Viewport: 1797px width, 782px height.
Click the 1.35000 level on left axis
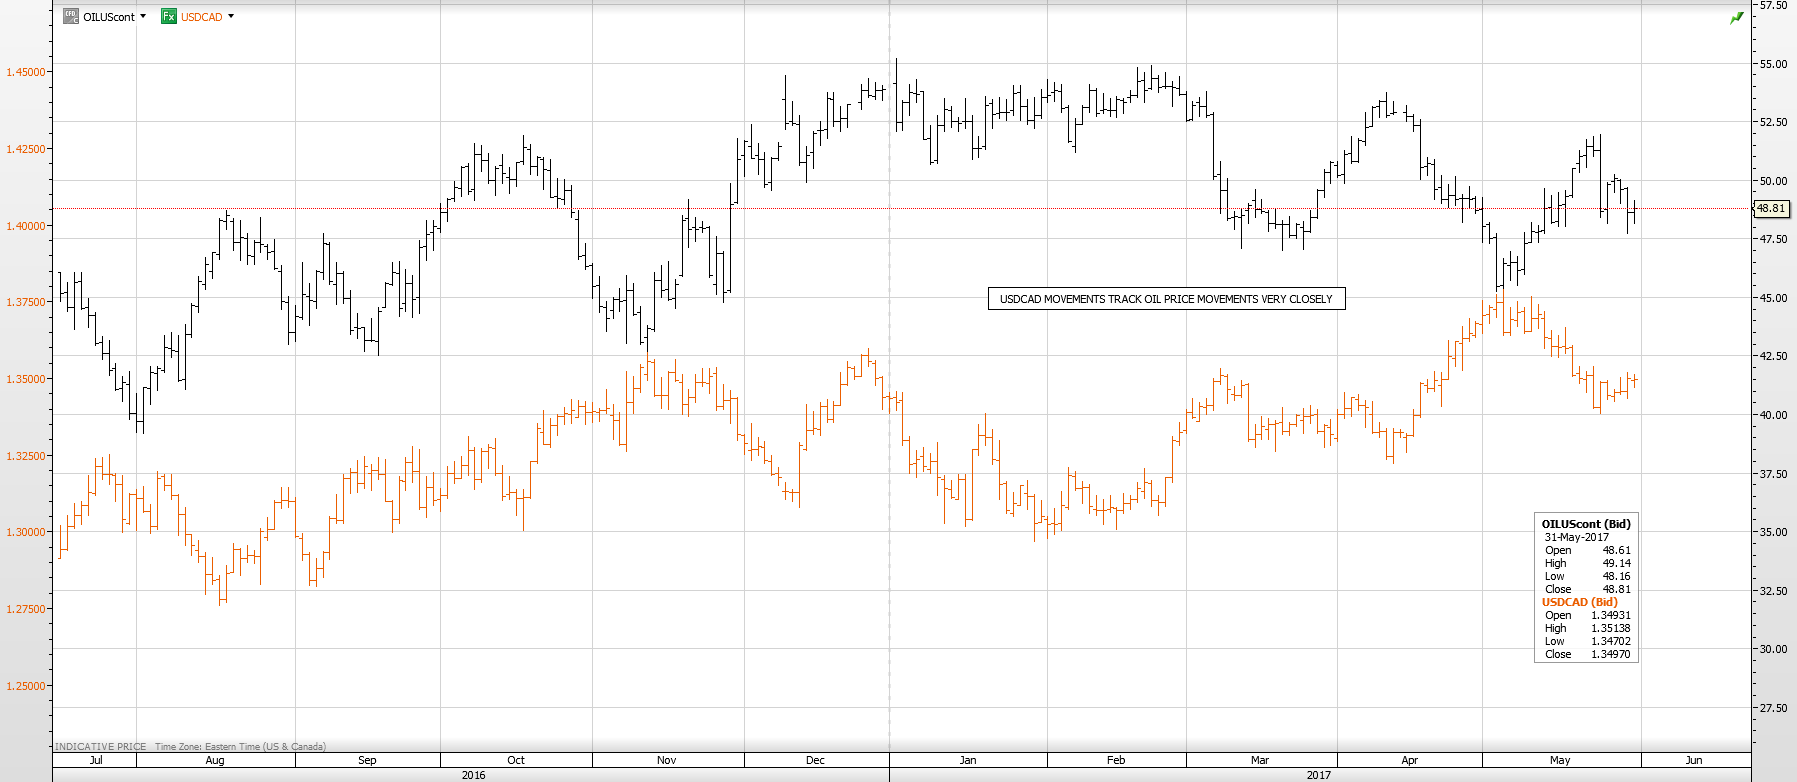(26, 379)
